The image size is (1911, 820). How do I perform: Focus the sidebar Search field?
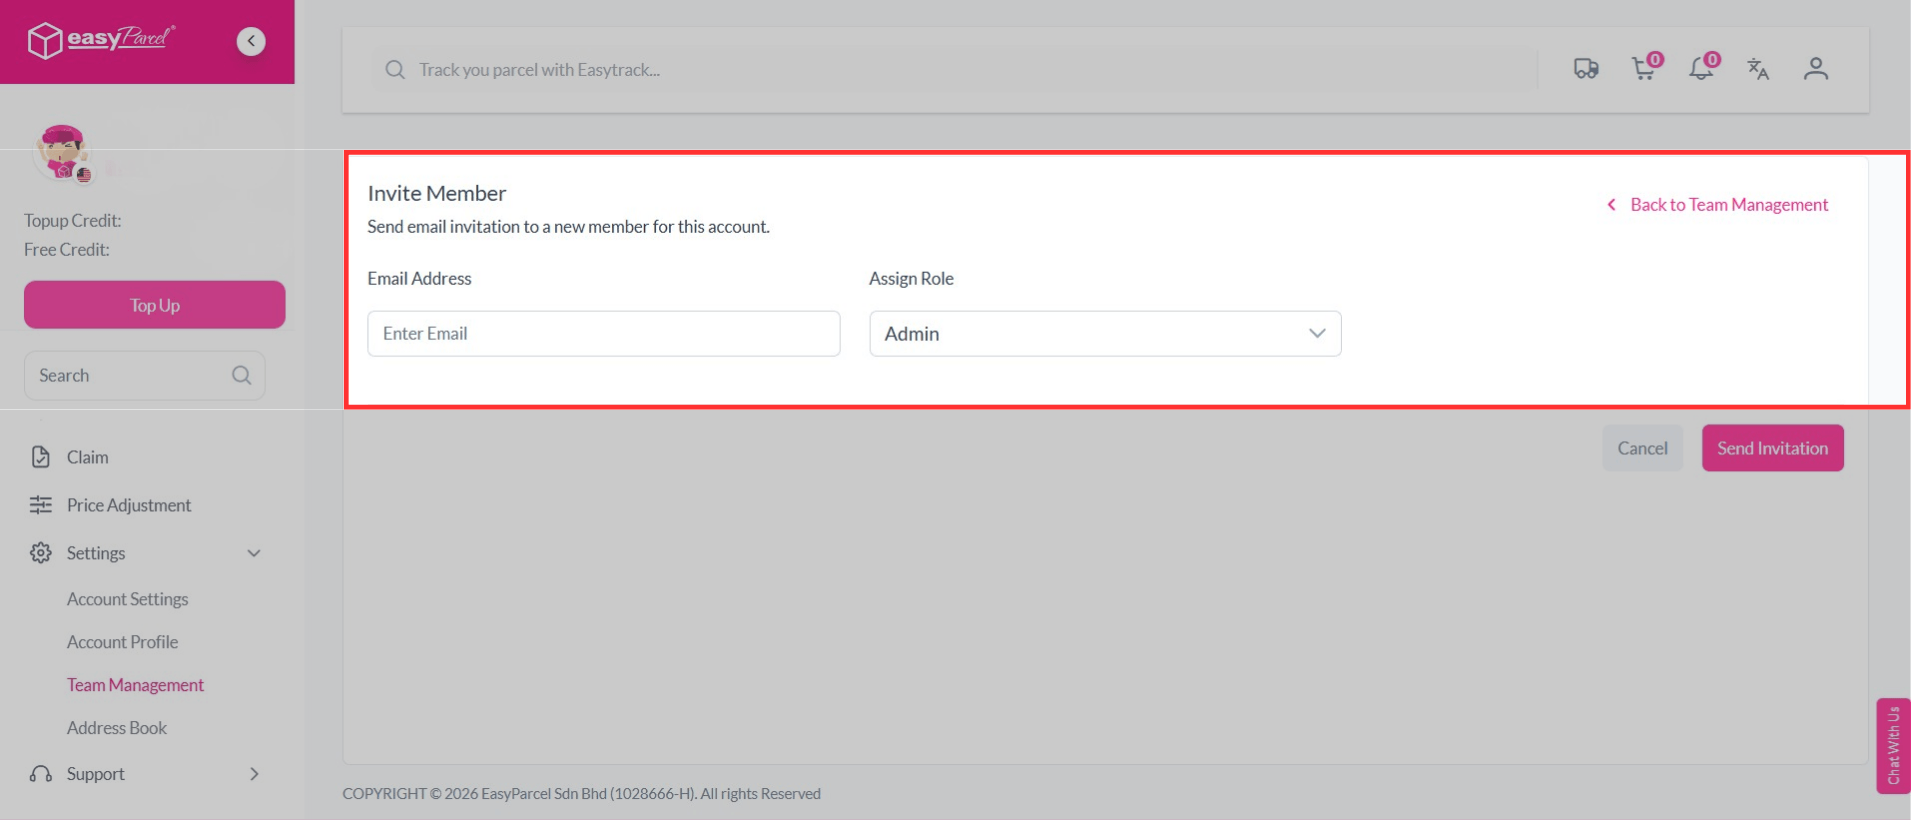[145, 375]
